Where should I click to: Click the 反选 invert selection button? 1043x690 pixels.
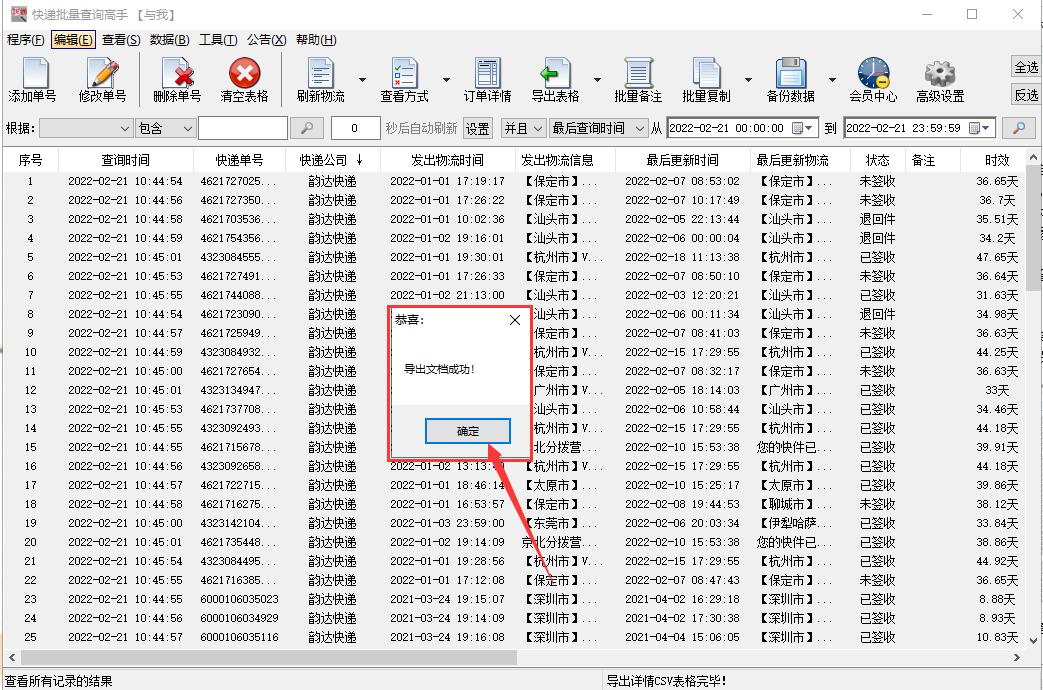(x=1026, y=95)
